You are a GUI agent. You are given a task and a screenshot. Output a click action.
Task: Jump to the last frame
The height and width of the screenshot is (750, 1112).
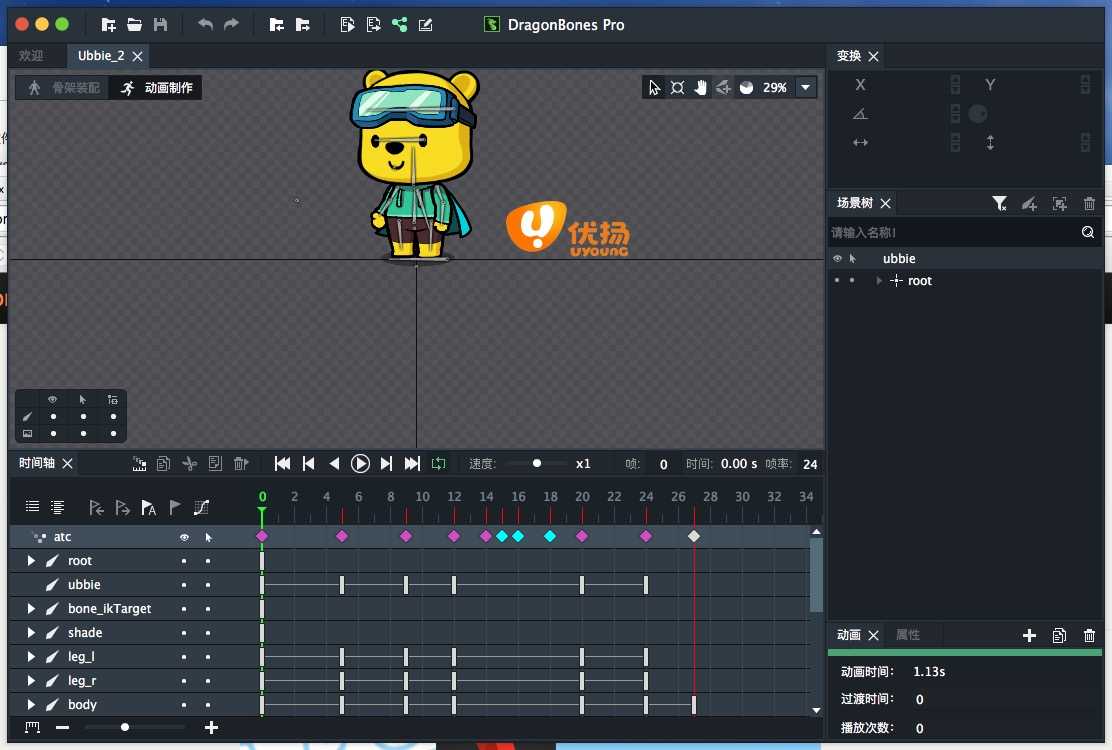412,464
